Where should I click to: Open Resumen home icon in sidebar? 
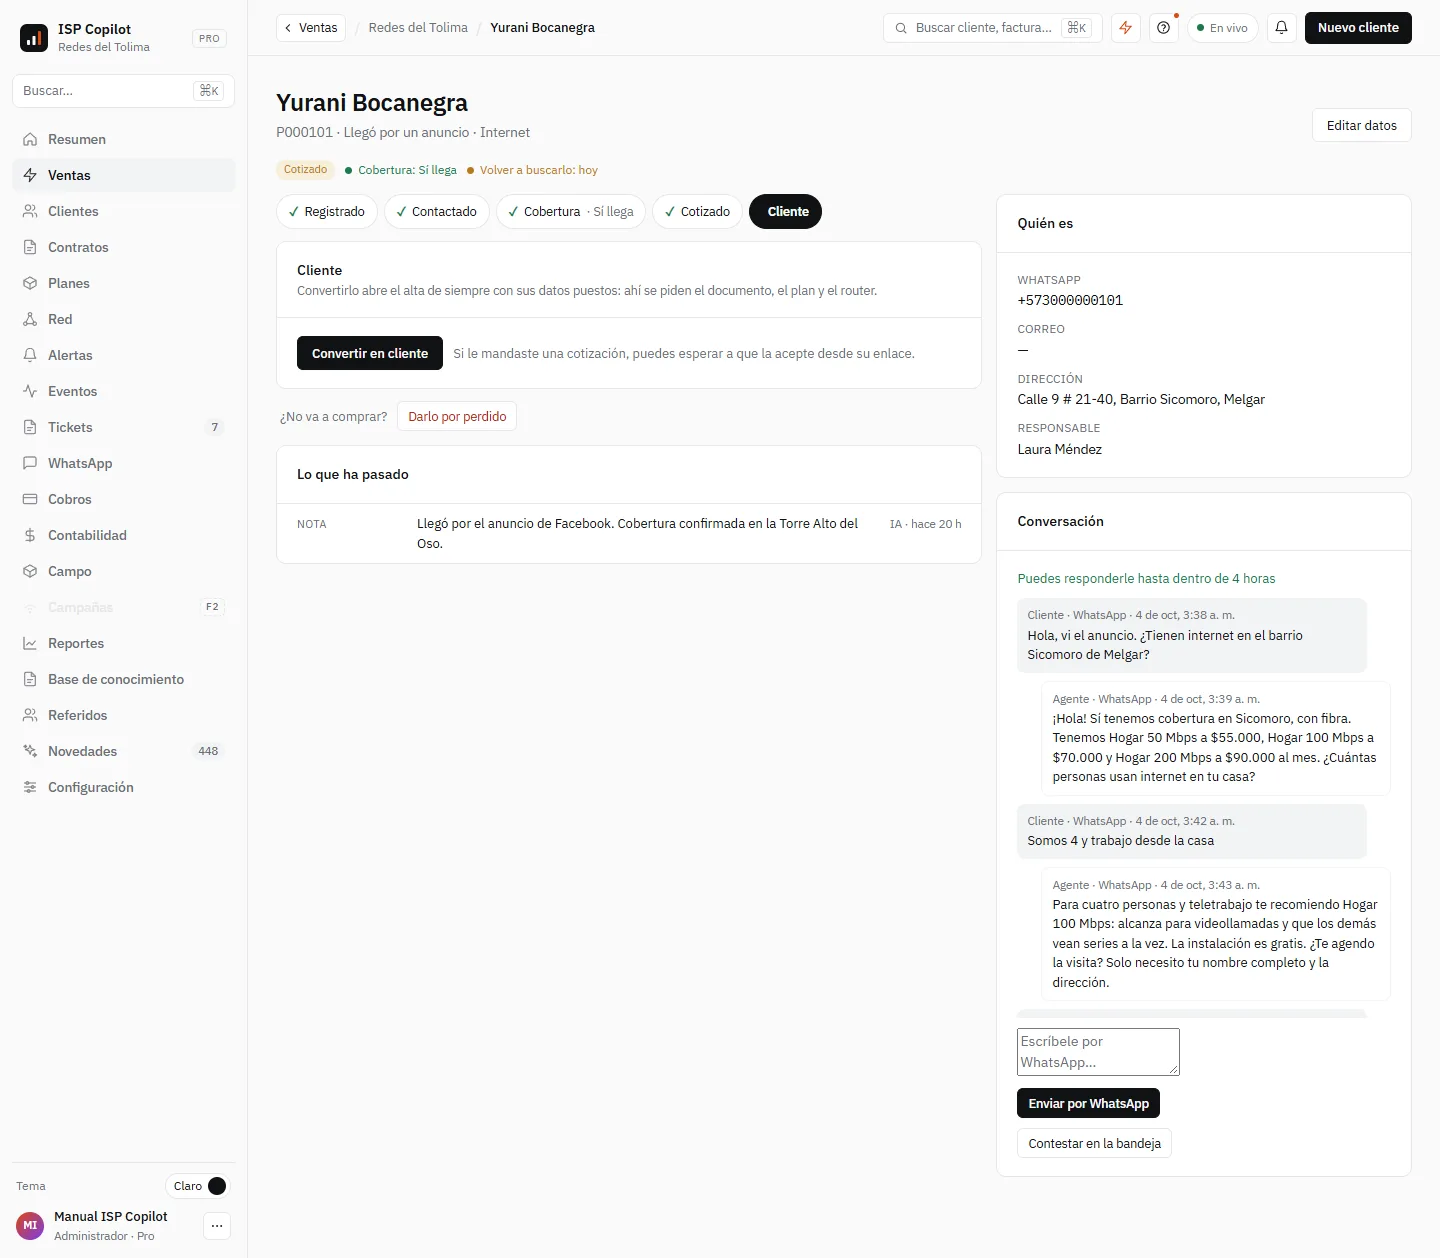30,139
